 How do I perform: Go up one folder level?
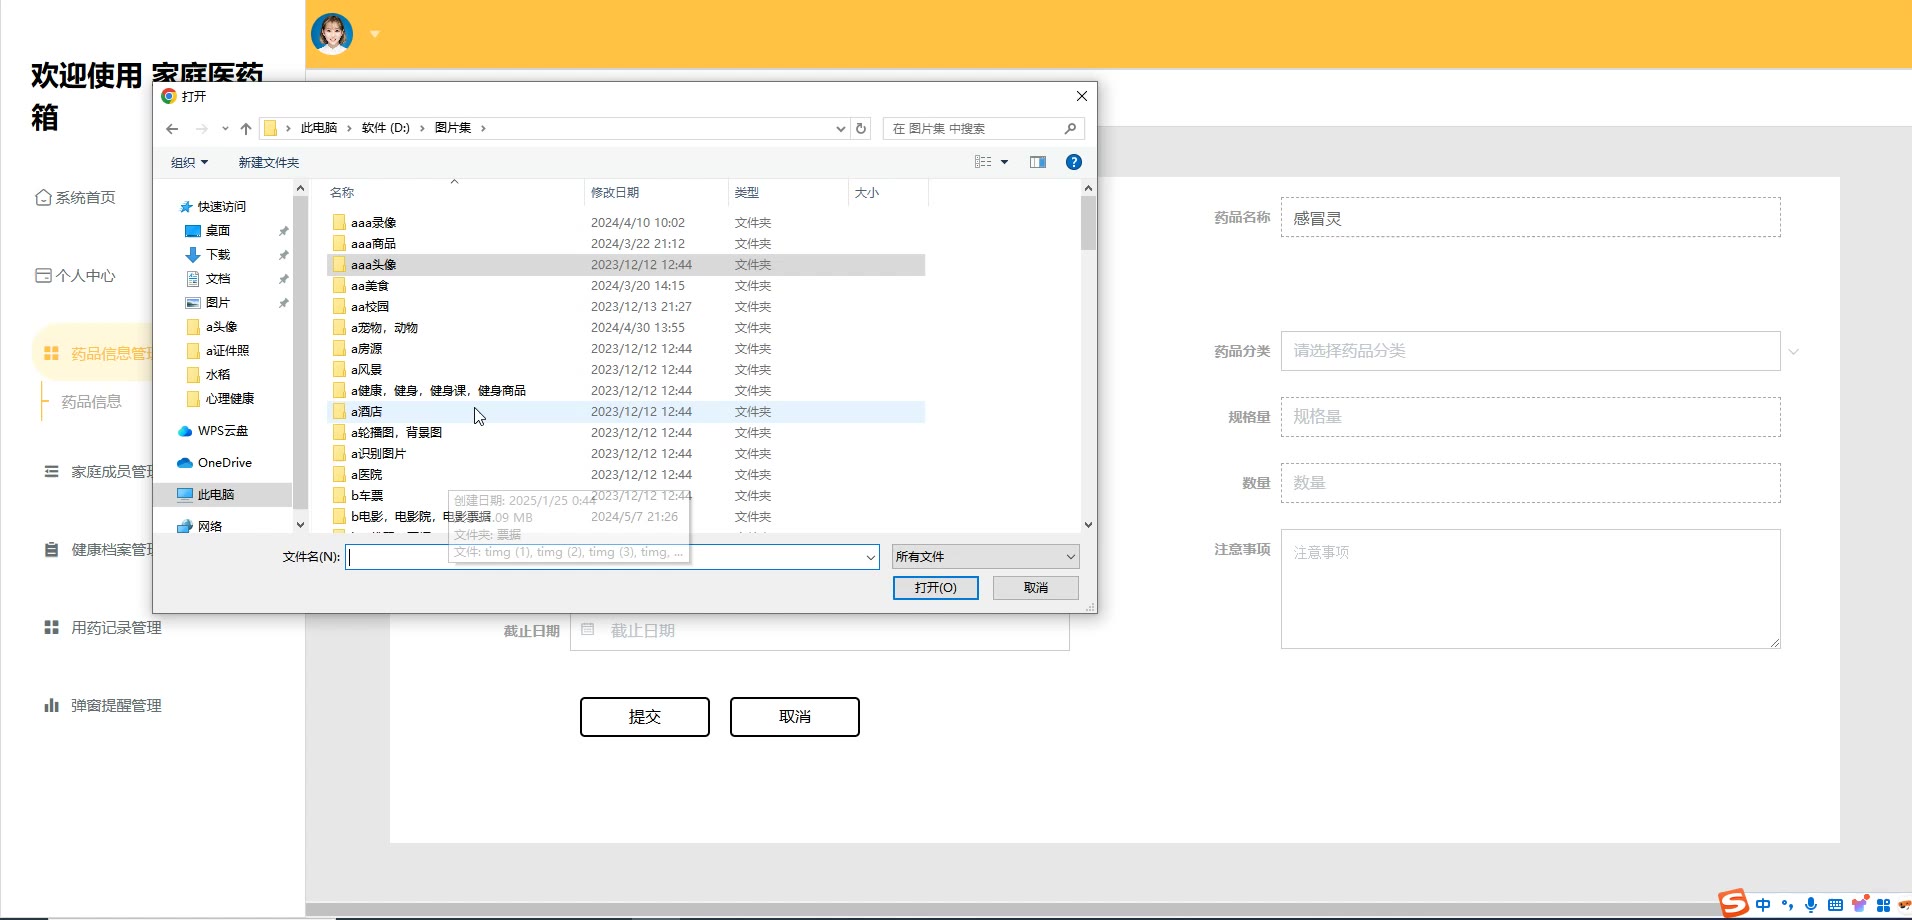(246, 129)
